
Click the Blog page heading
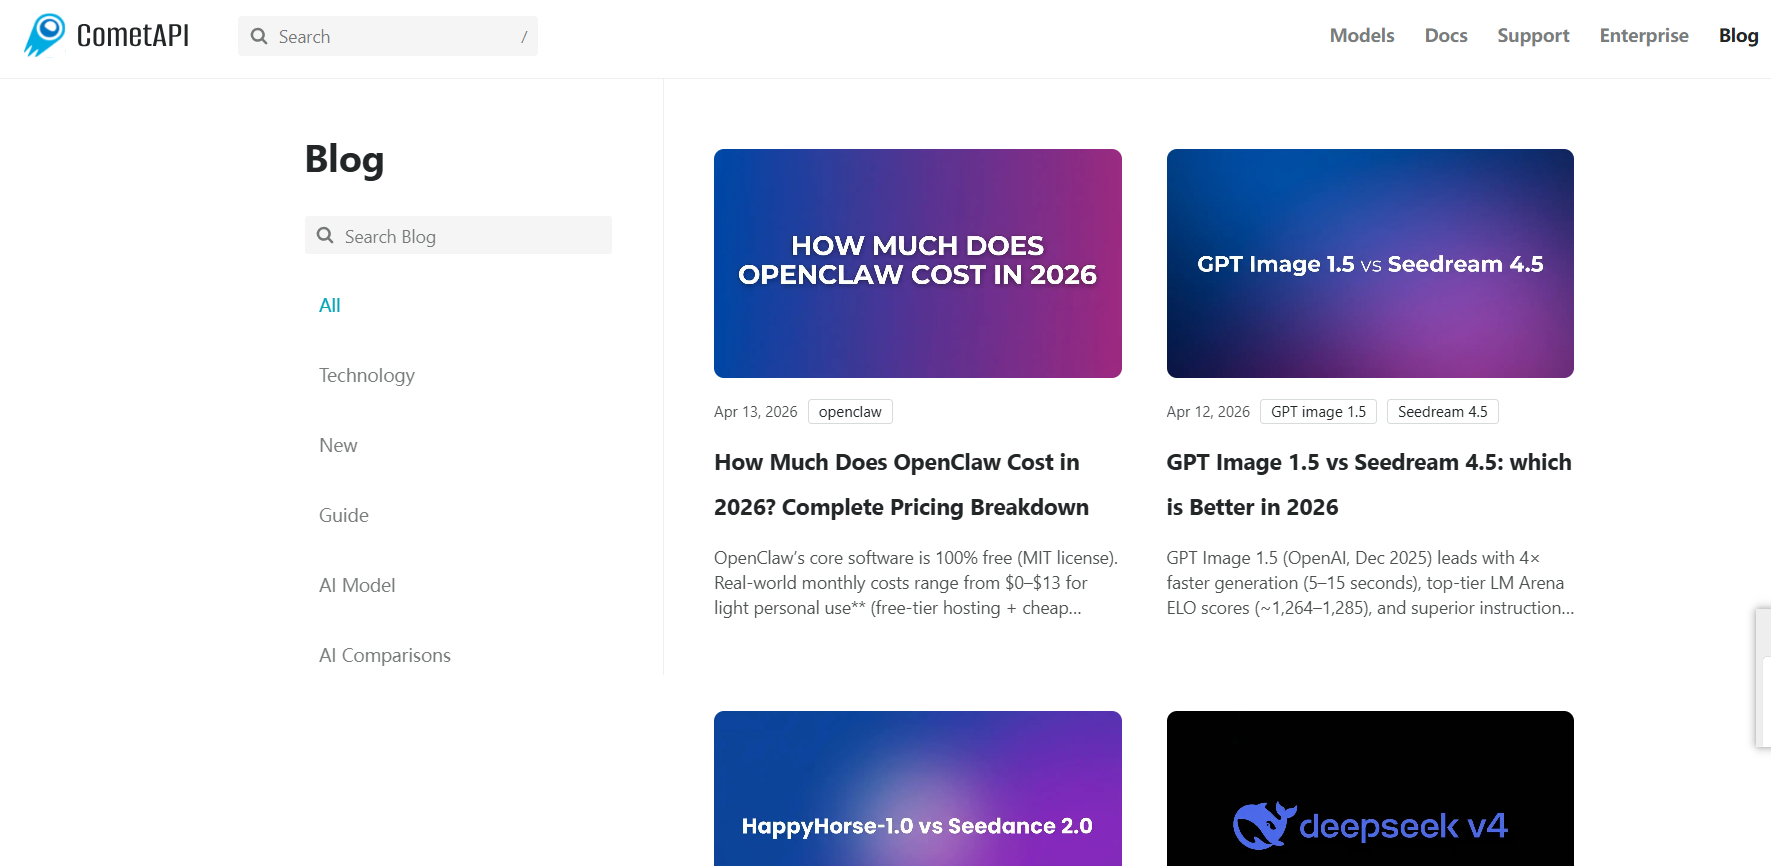[x=344, y=159]
